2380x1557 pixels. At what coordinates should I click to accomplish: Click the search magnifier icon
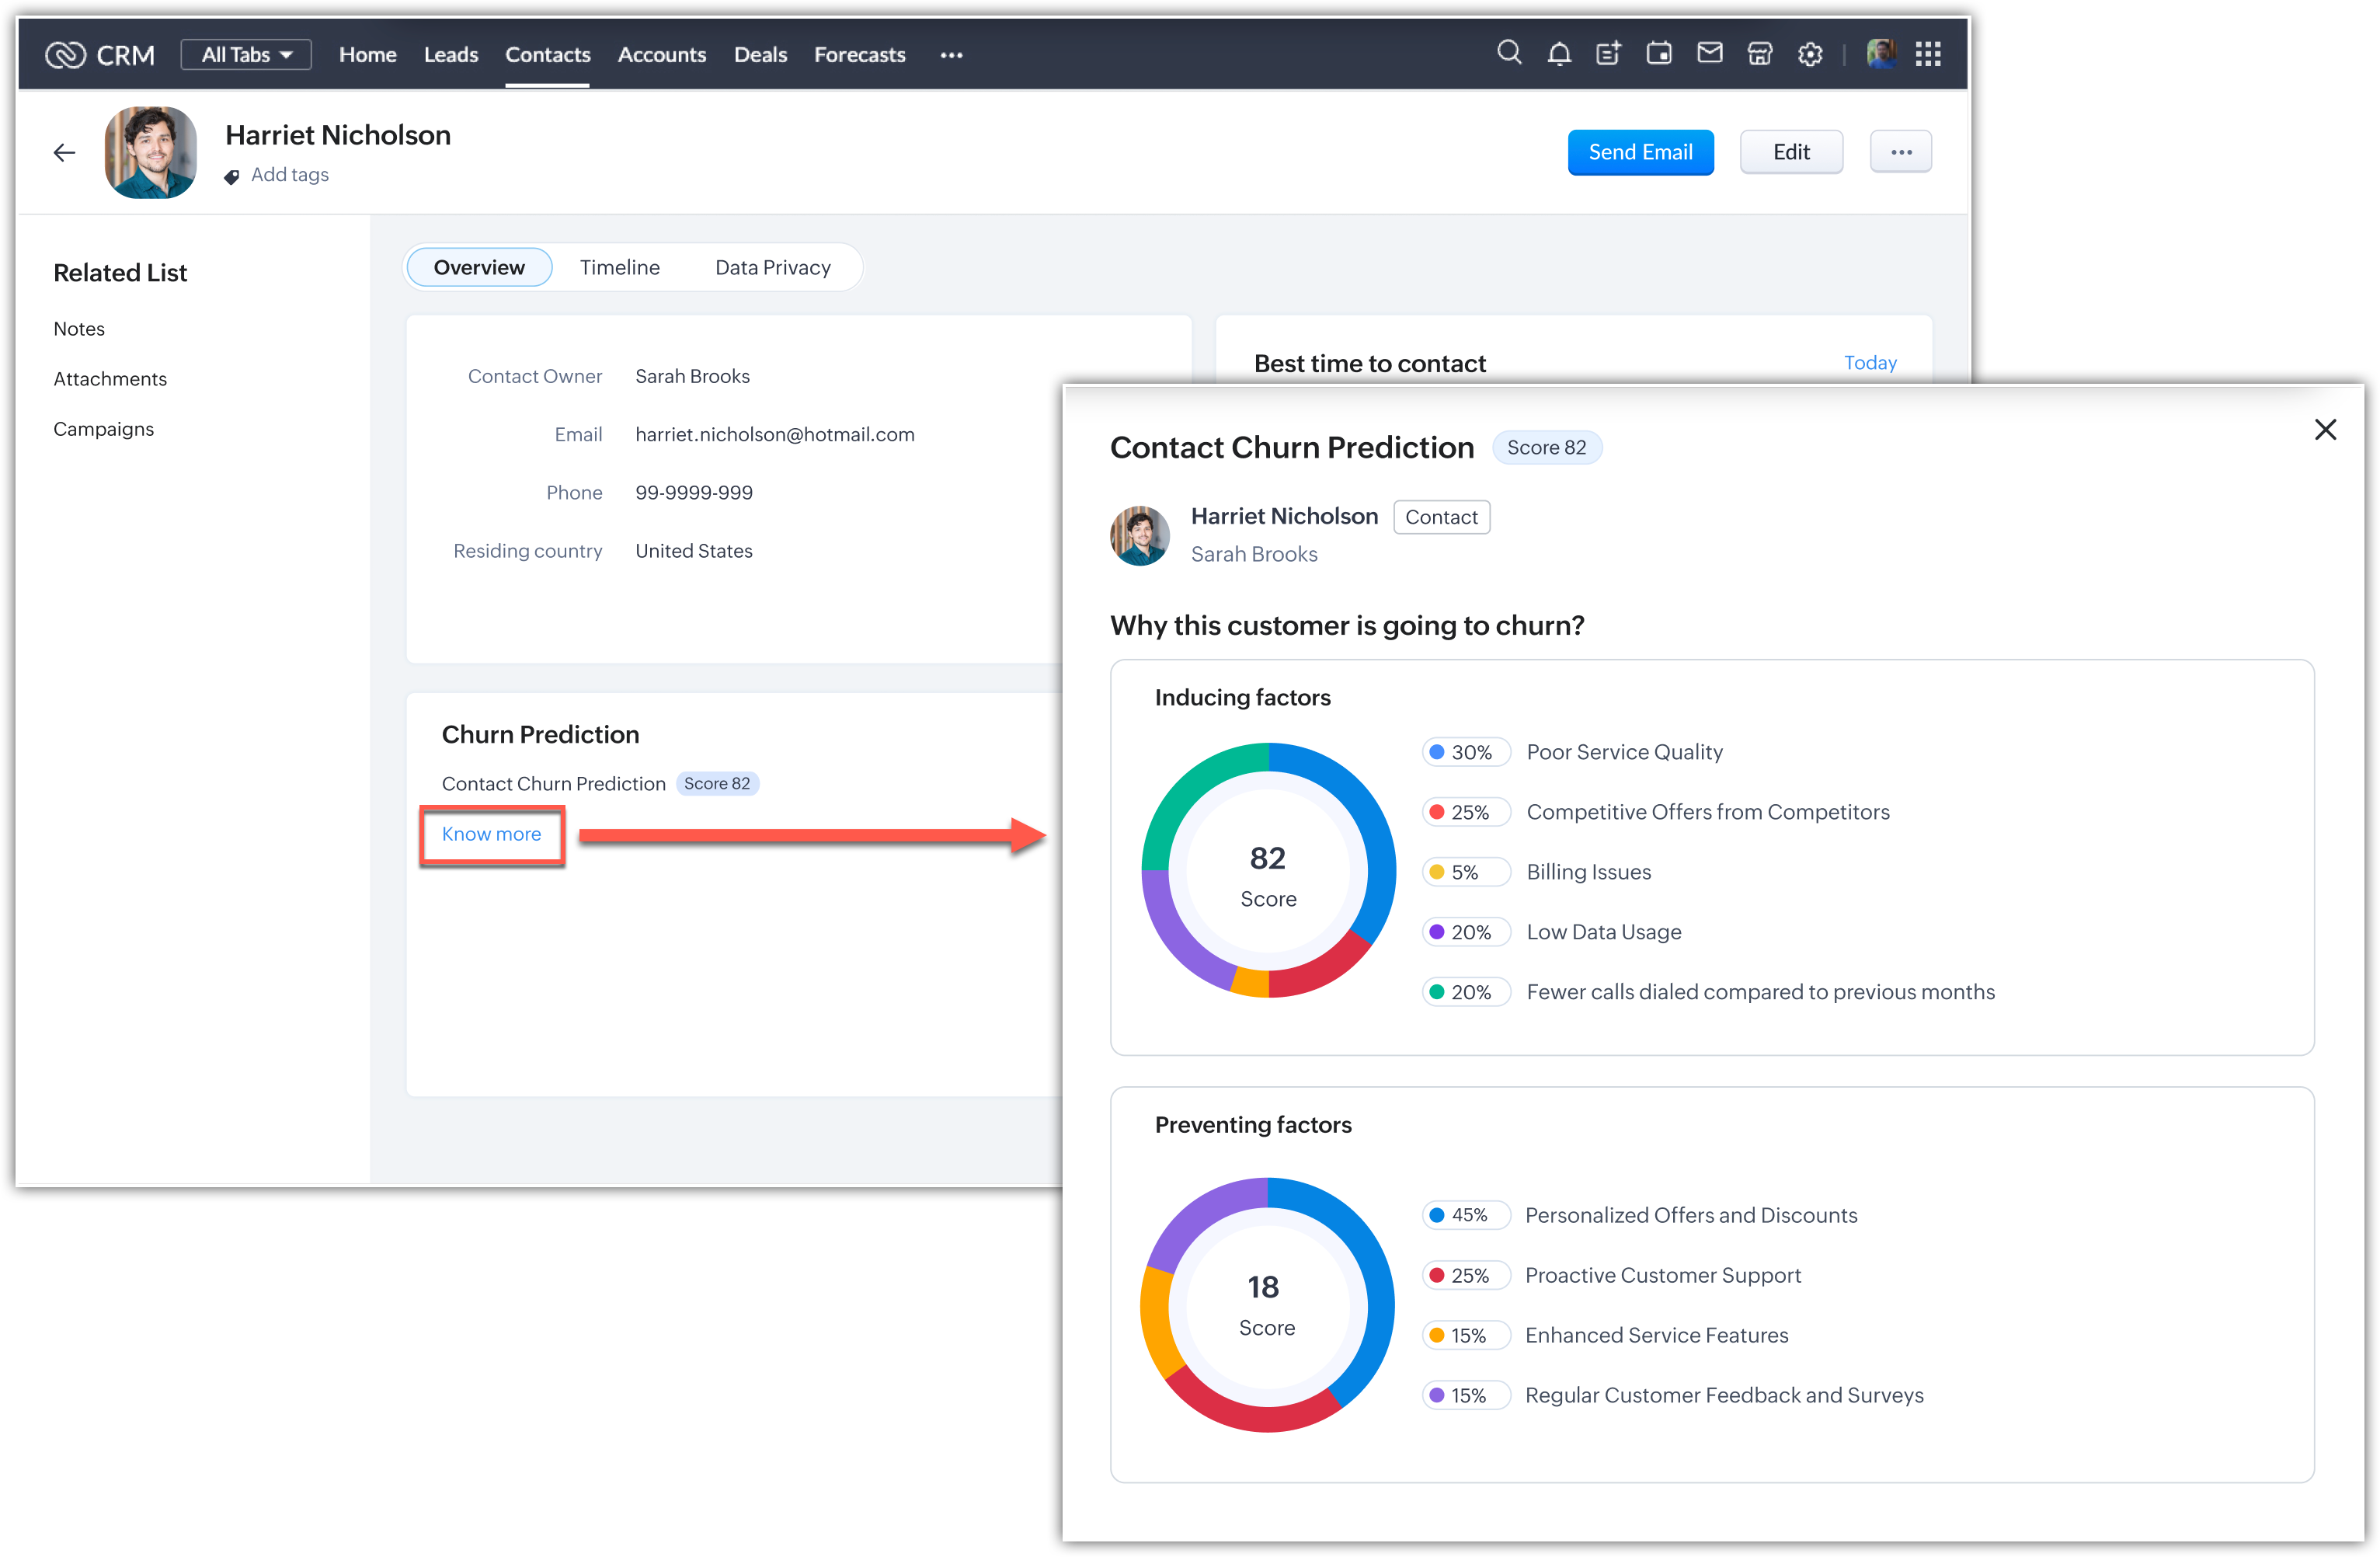point(1509,53)
